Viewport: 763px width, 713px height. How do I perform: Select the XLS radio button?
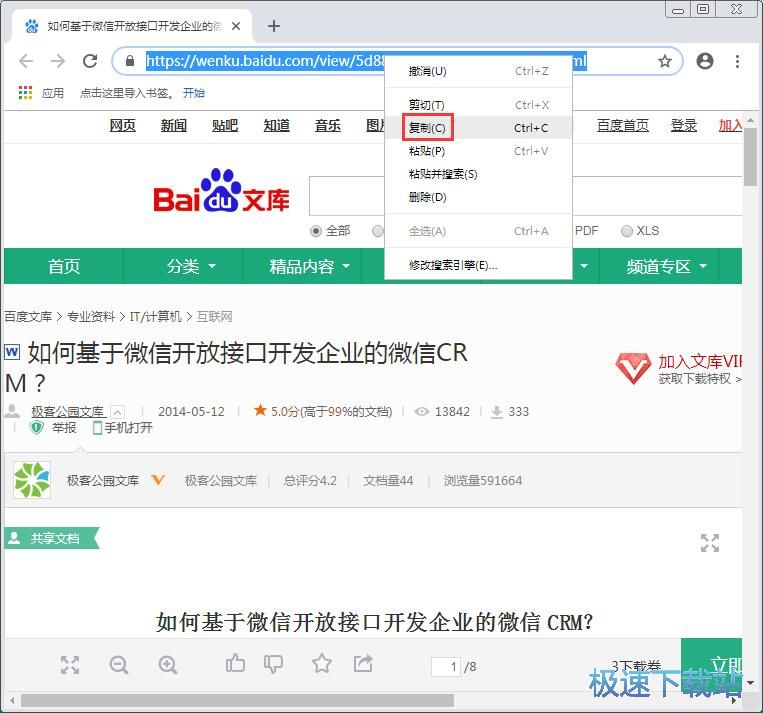coord(627,231)
